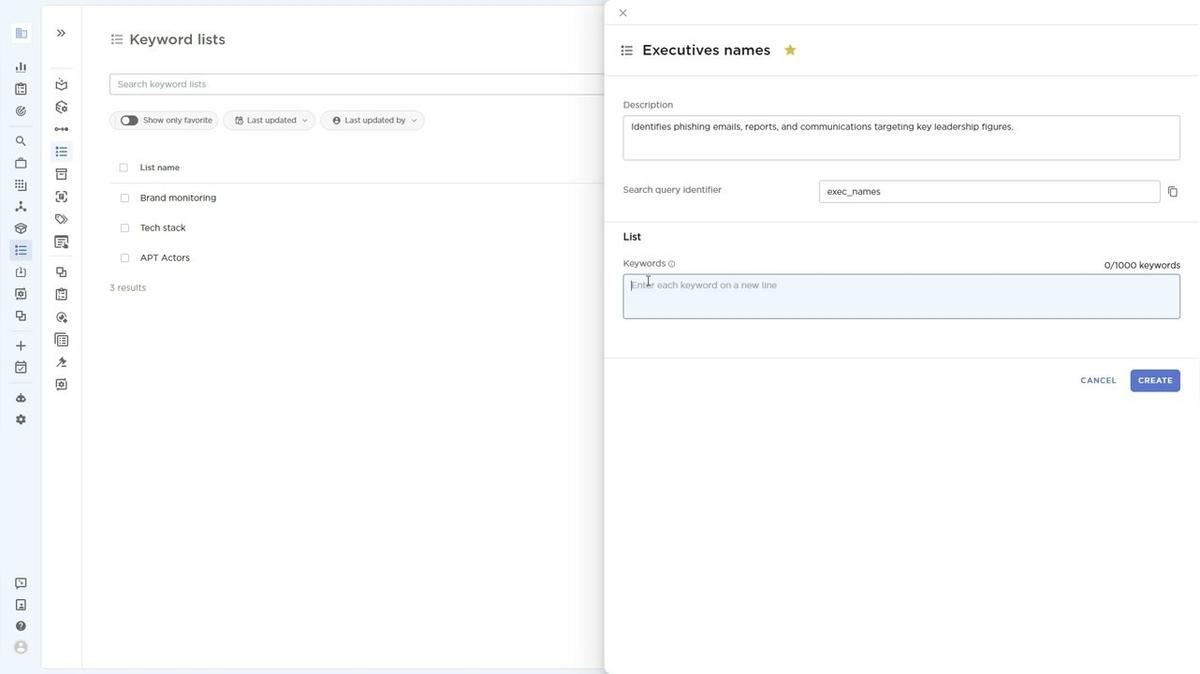Click the chat feedback bubble icon
This screenshot has height=674, width=1200.
(x=21, y=583)
